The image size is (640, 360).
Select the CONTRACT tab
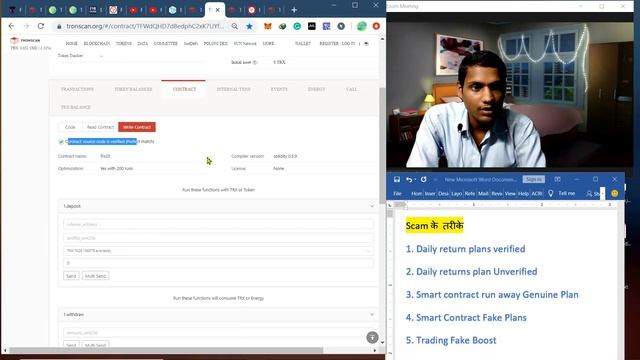(x=184, y=89)
